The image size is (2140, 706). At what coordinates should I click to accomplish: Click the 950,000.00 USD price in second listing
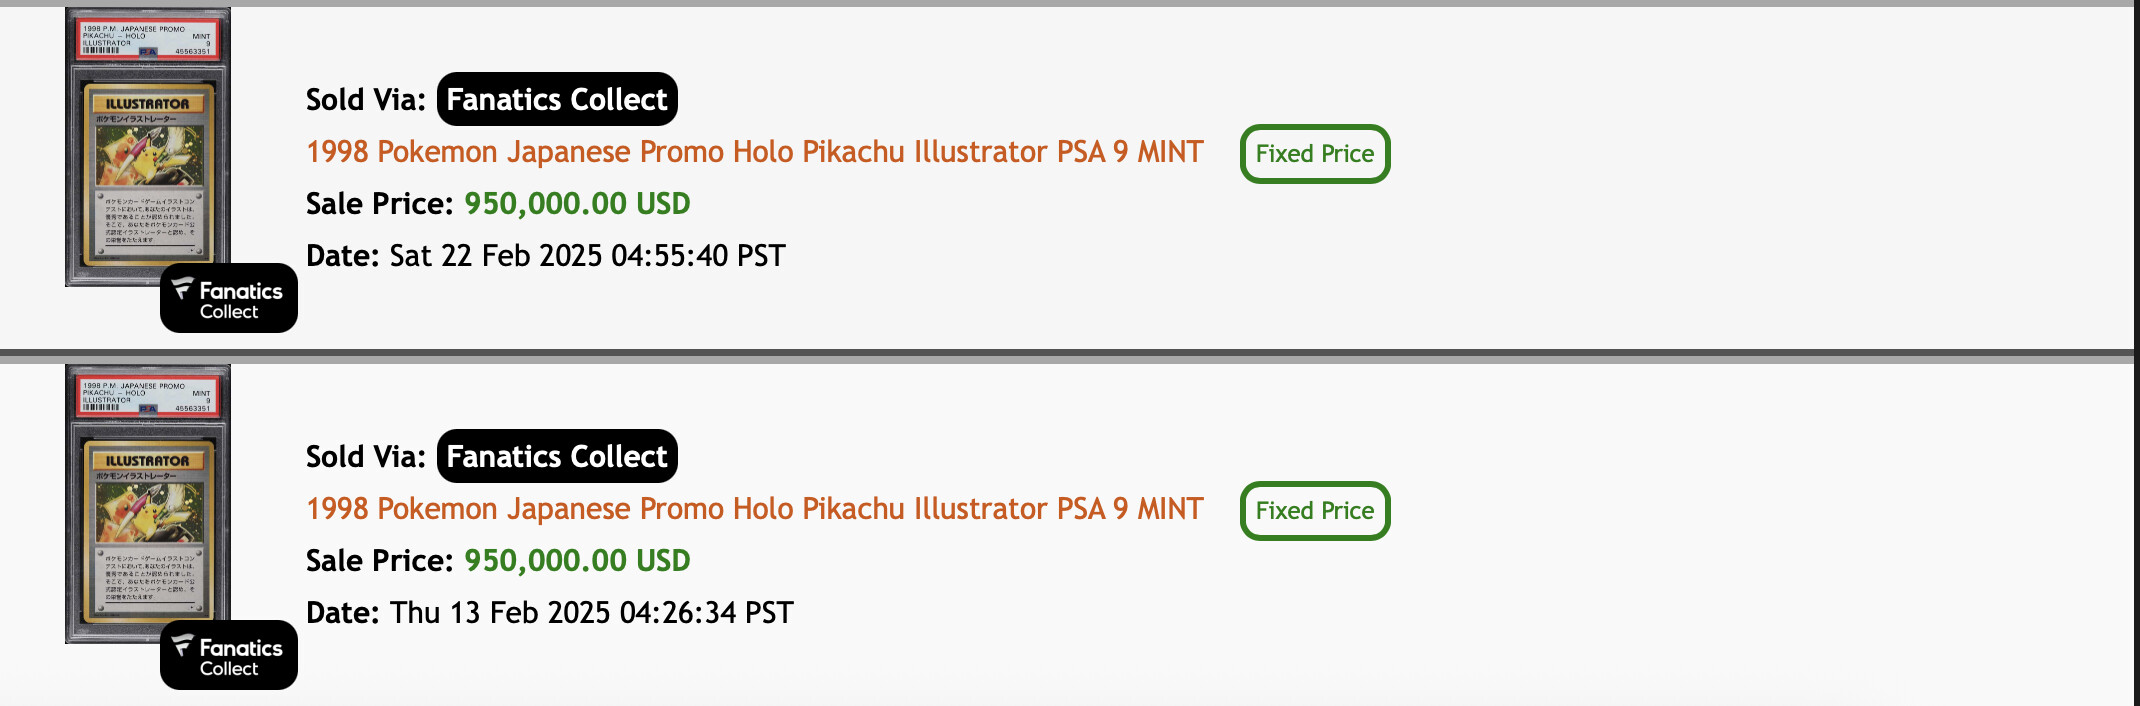[577, 561]
